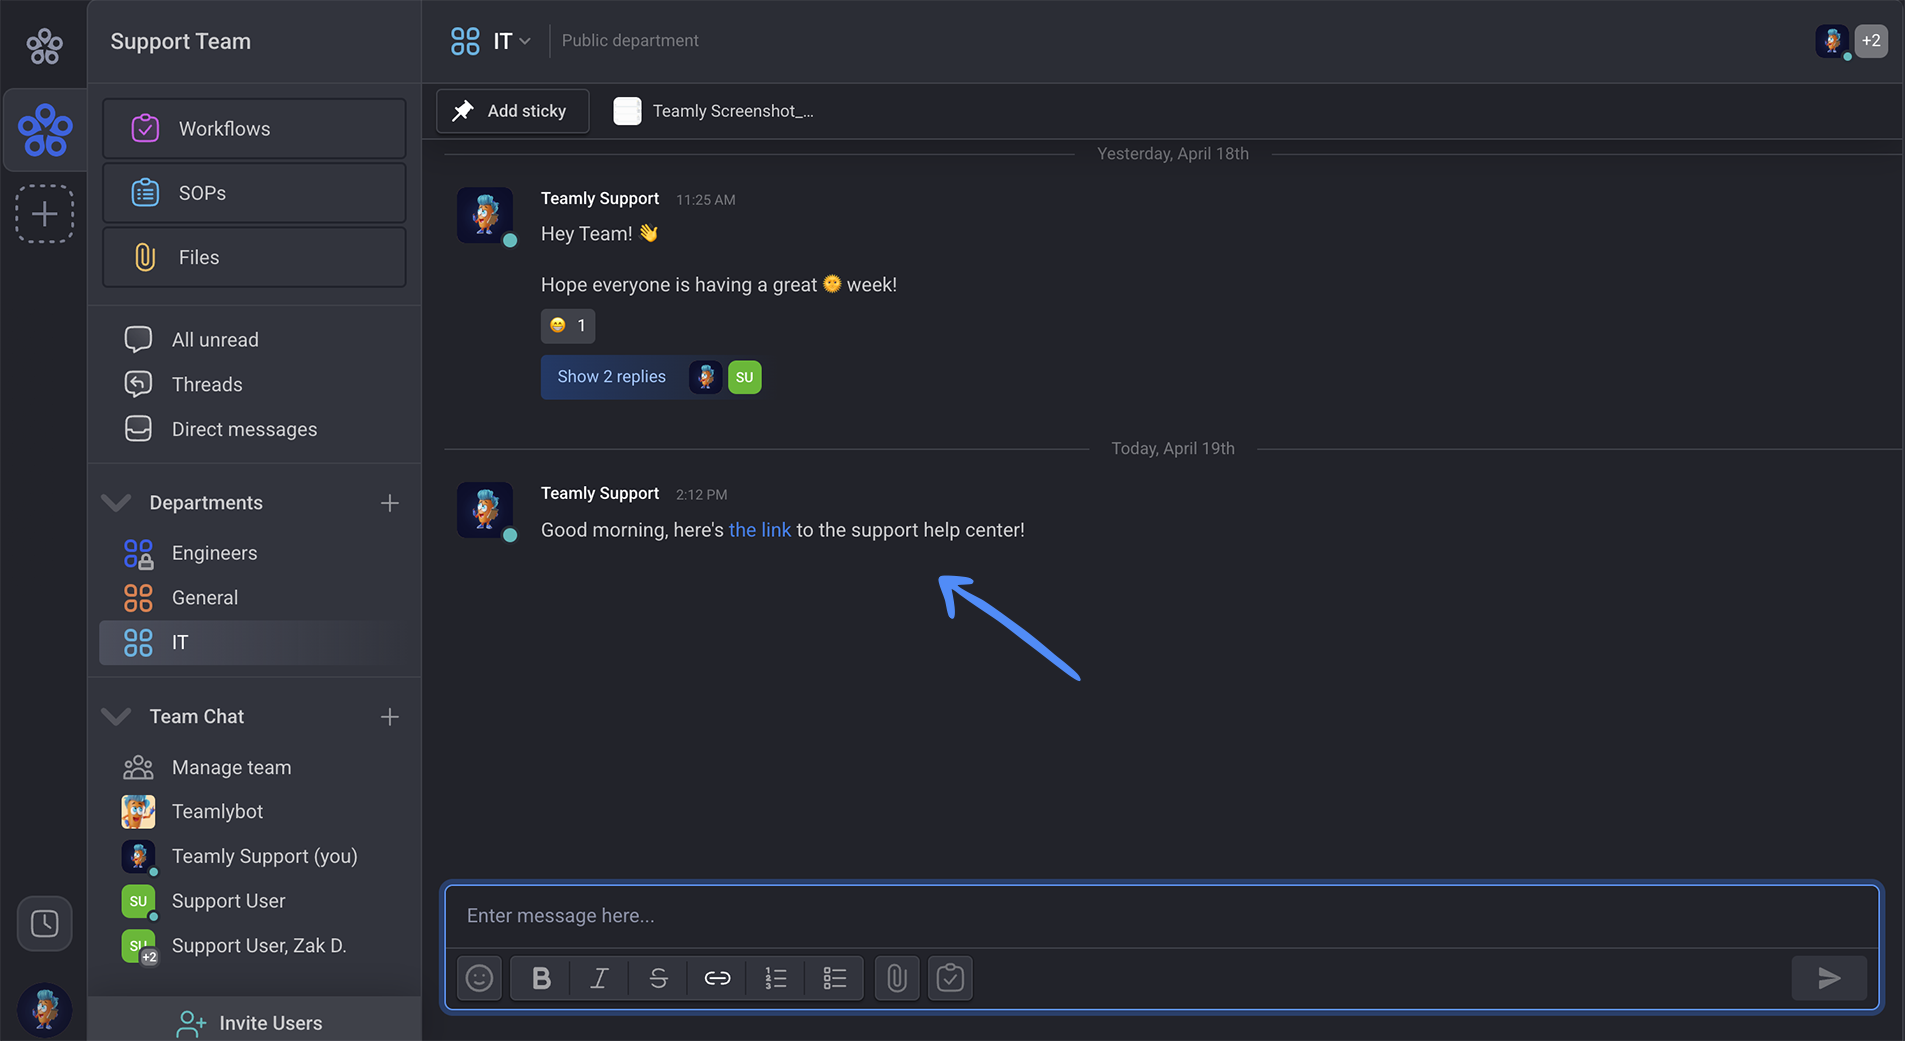Click Teamly Support name on 2:12 PM message
The image size is (1905, 1041).
point(600,493)
